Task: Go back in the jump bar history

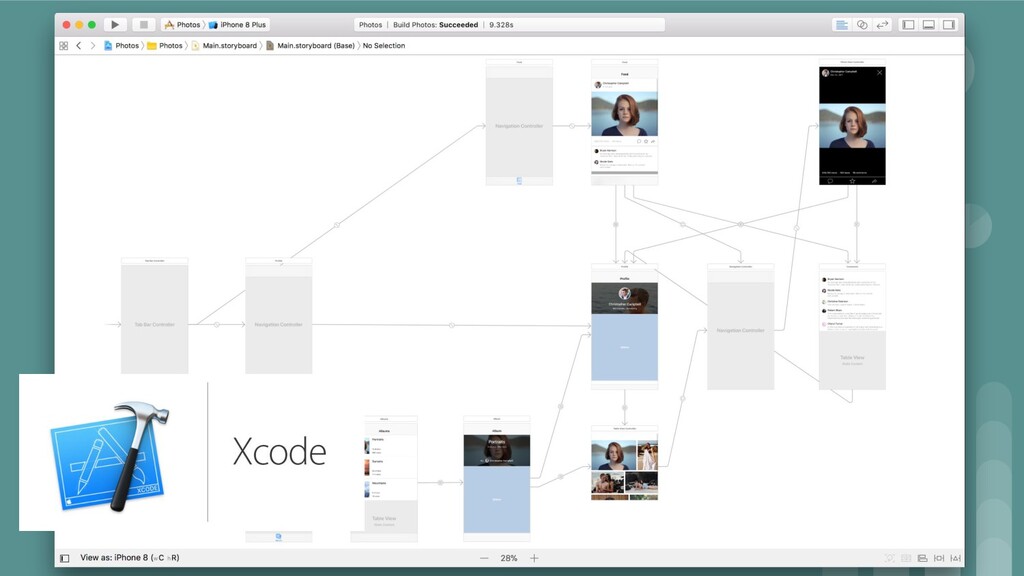Action: point(79,46)
